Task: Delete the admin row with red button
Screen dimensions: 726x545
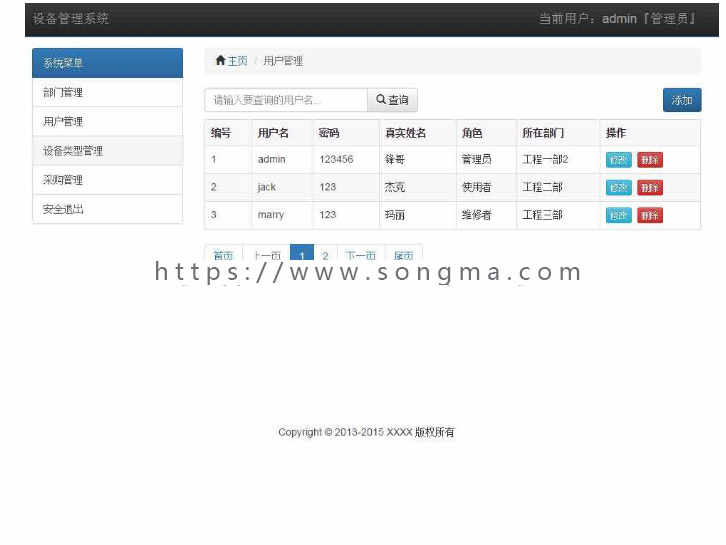Action: pos(650,160)
